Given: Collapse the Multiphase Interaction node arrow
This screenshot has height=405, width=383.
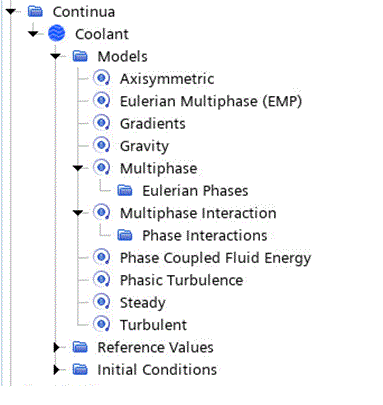Looking at the screenshot, I should 78,213.
